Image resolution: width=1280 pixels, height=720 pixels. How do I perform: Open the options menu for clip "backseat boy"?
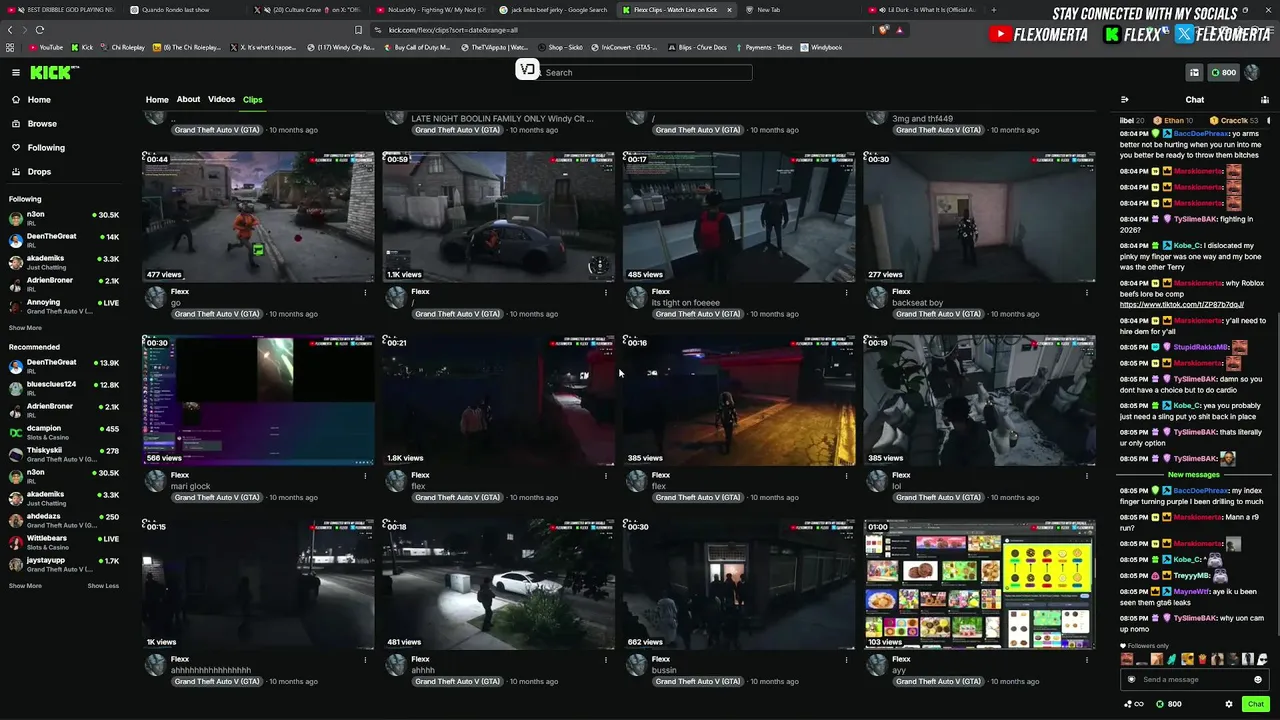point(1087,292)
